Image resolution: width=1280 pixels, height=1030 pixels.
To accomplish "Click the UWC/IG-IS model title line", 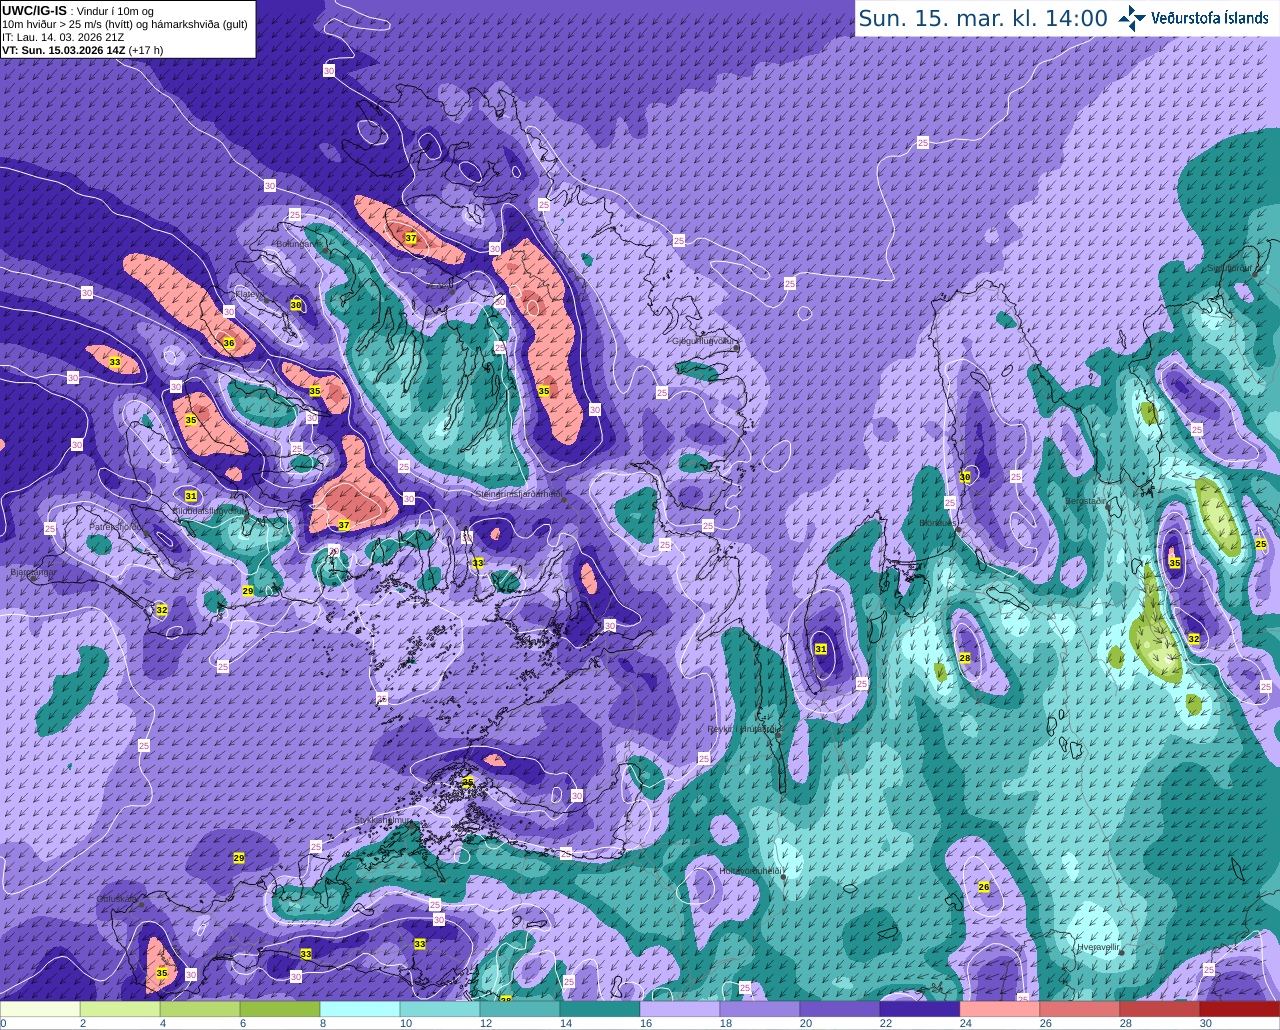I will coord(76,10).
